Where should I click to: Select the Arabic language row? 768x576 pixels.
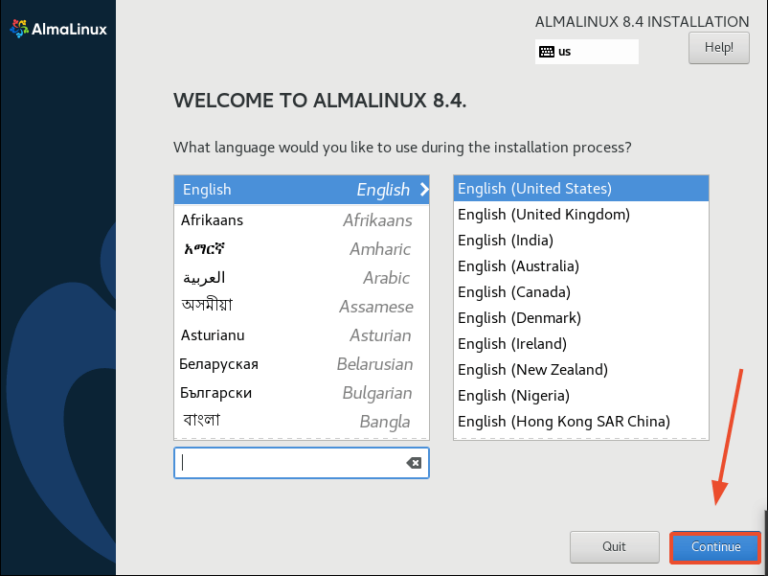(x=301, y=278)
